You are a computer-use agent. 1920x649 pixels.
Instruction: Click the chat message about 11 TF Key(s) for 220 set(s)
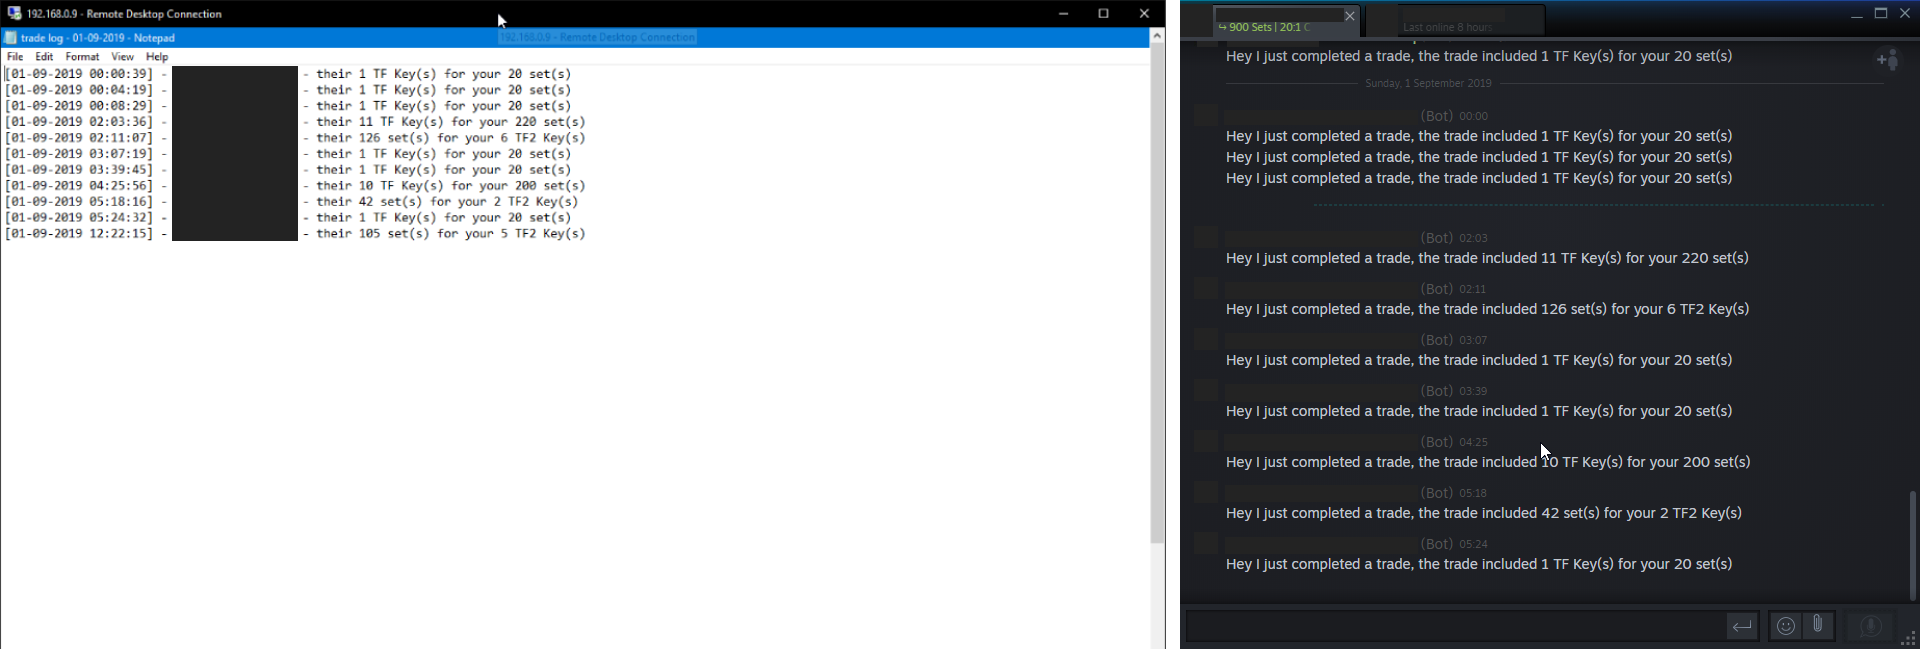[x=1487, y=258]
